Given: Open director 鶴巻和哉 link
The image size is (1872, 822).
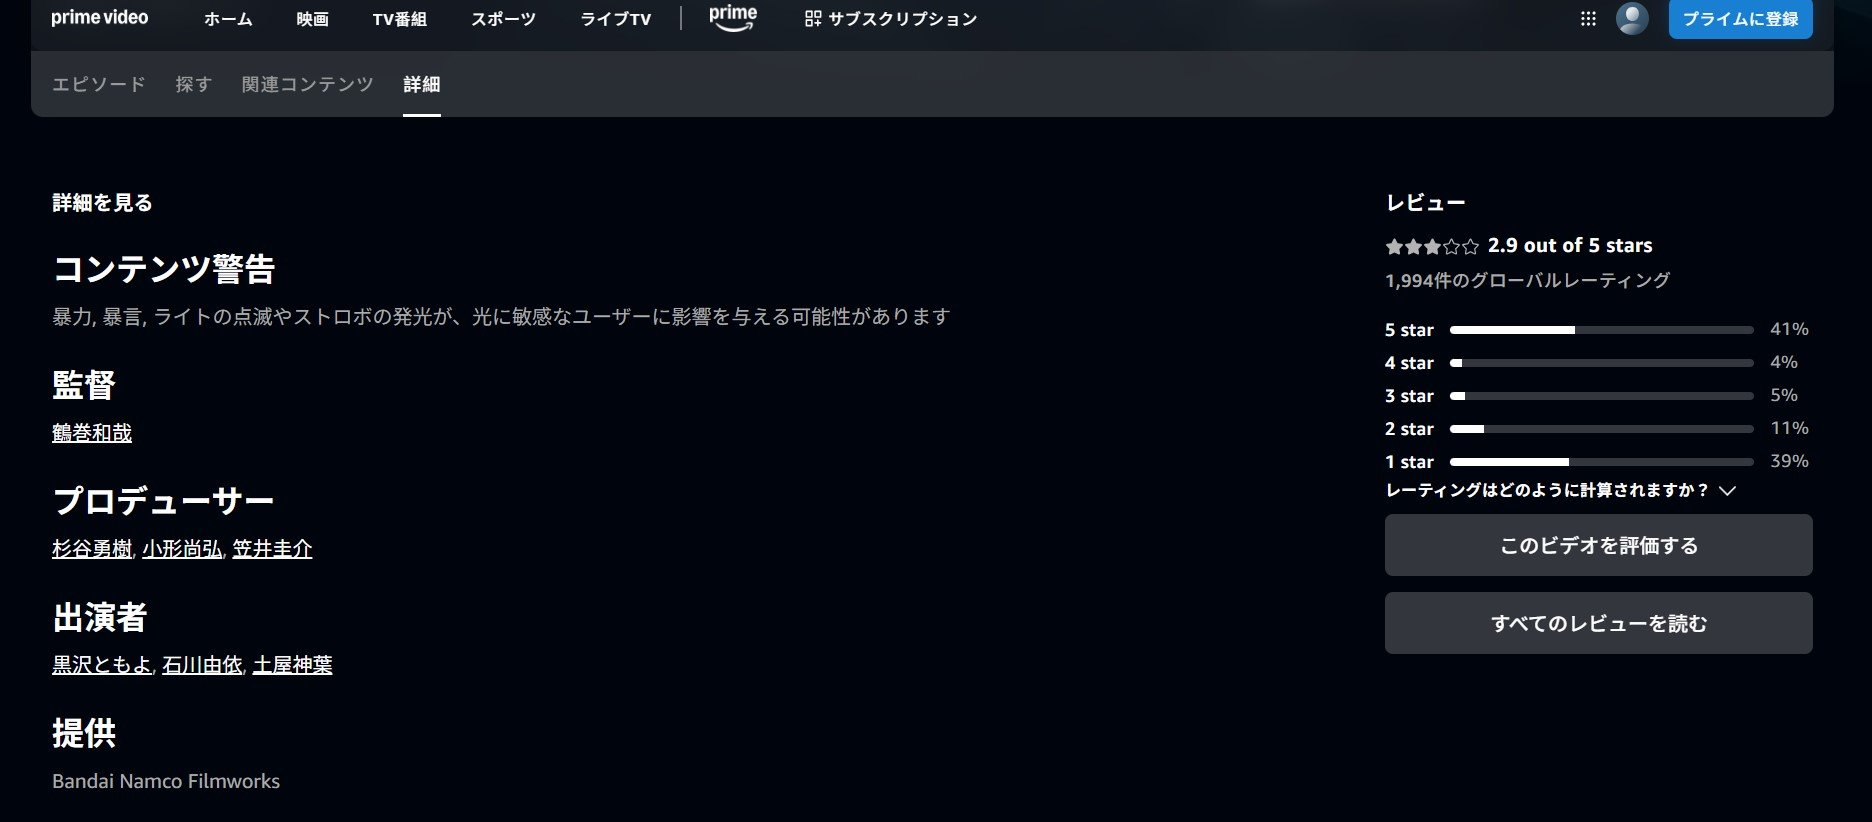Looking at the screenshot, I should (92, 433).
